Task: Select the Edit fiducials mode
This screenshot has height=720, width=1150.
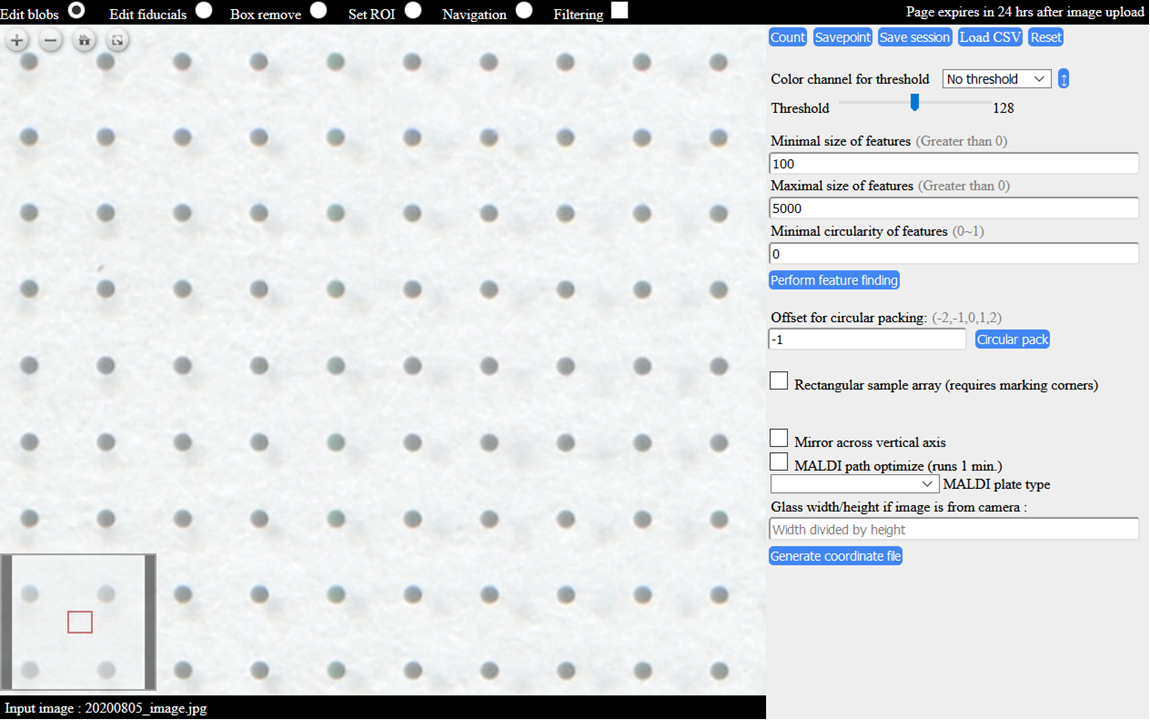Action: point(204,10)
